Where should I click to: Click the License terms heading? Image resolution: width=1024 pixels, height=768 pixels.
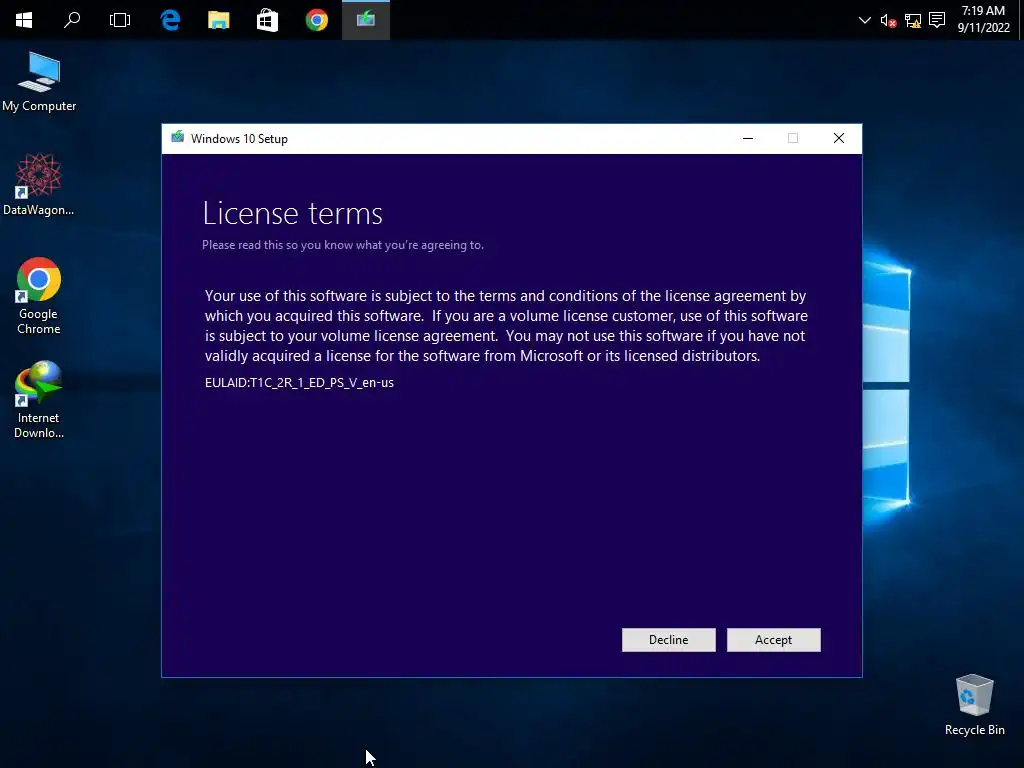point(293,214)
